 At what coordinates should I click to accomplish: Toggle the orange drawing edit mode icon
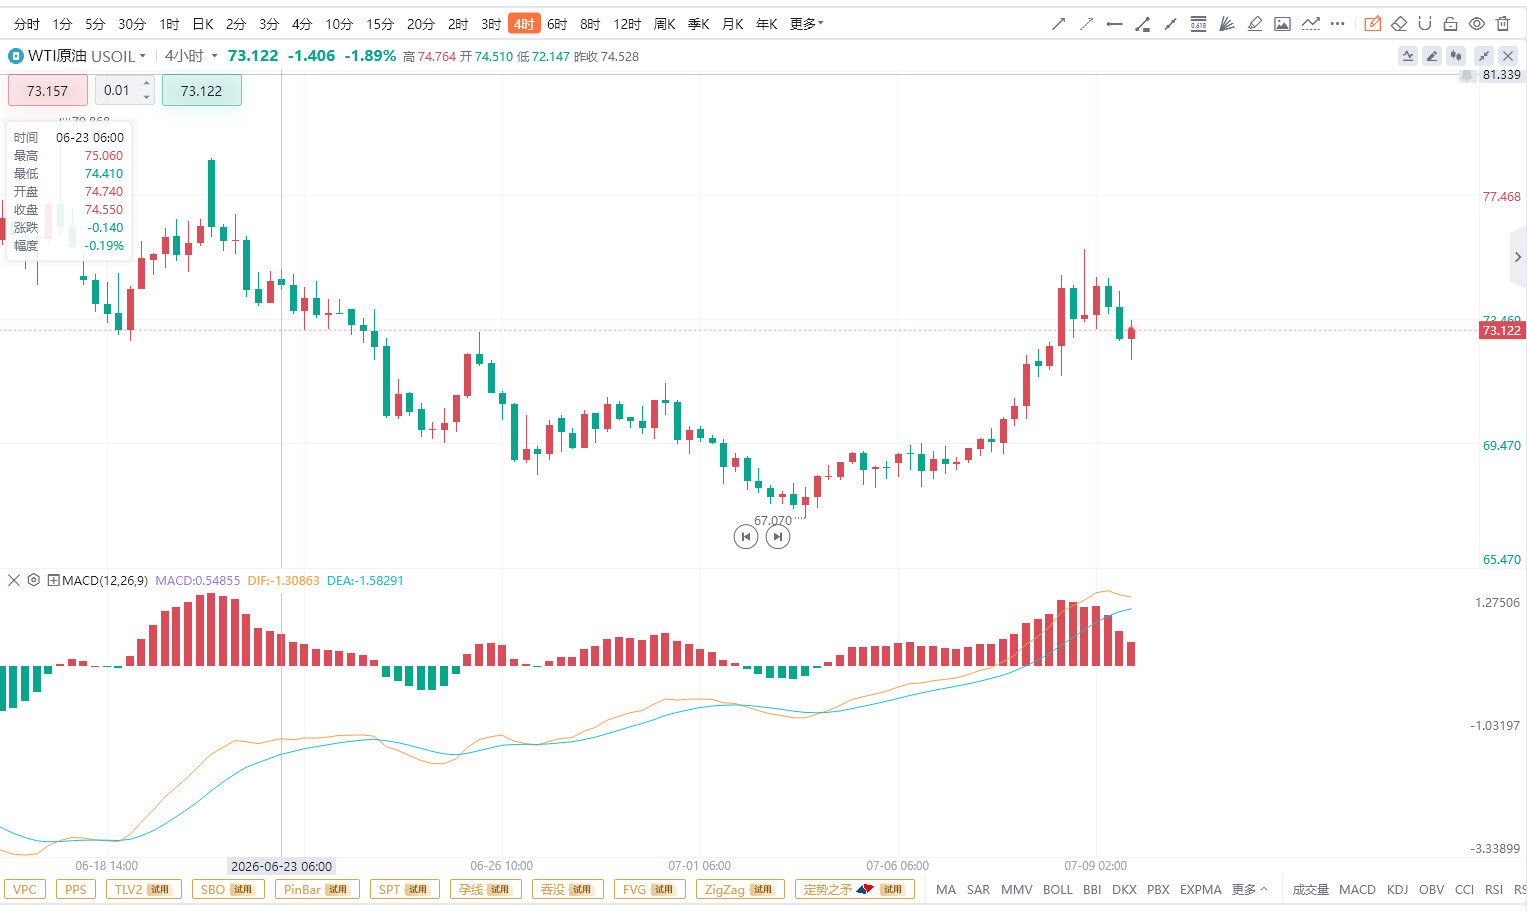1373,24
